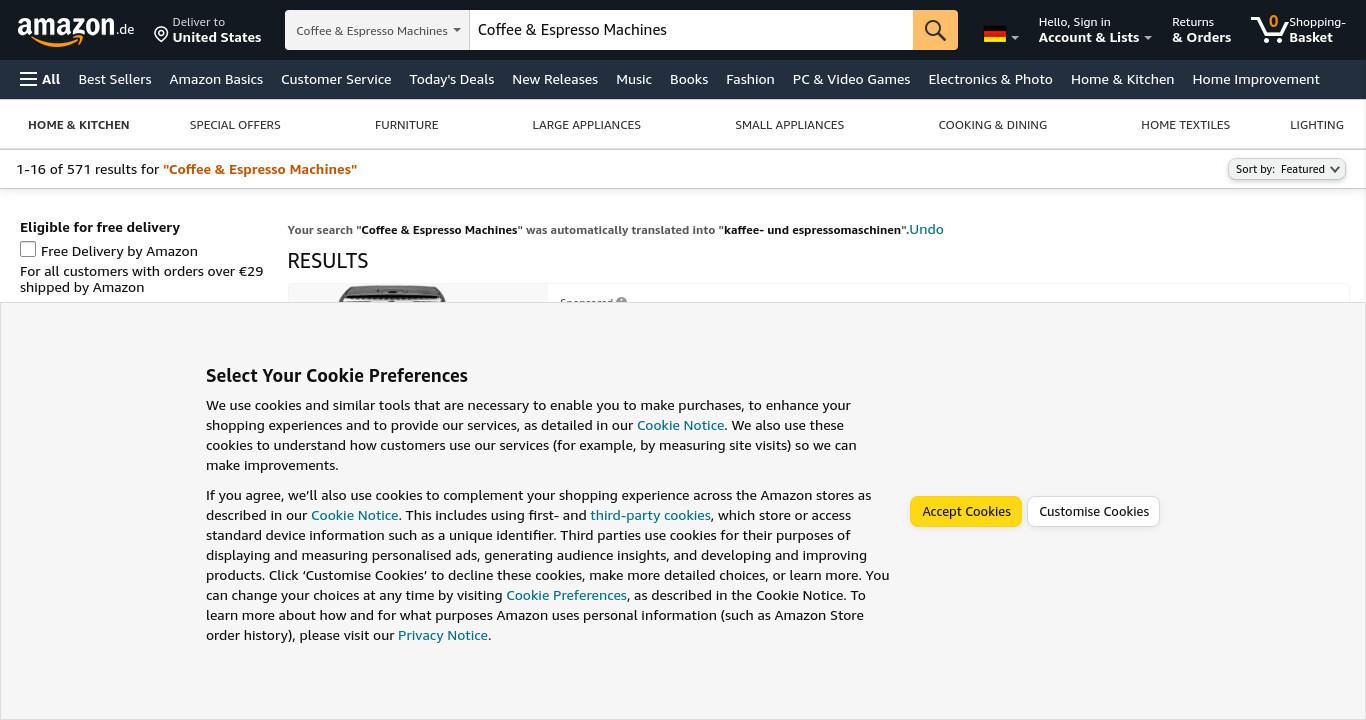1366x720 pixels.
Task: Open the first Cookie Notice link
Action: click(x=680, y=425)
